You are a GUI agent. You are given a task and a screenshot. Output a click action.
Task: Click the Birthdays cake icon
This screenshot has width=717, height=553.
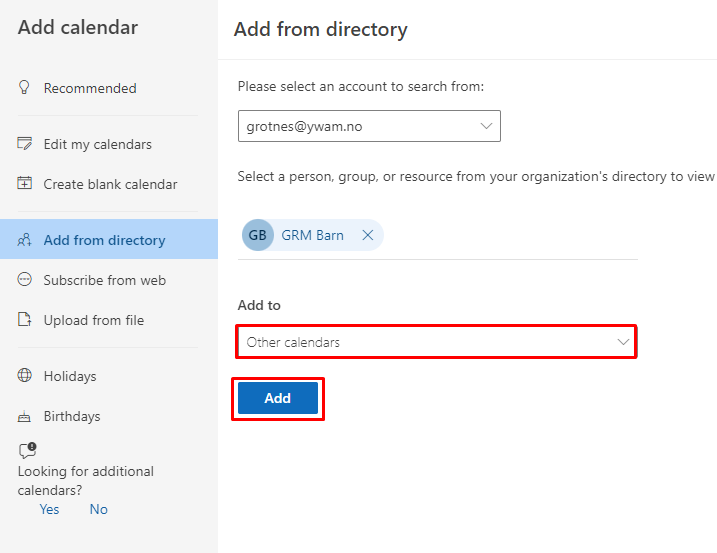(x=25, y=416)
